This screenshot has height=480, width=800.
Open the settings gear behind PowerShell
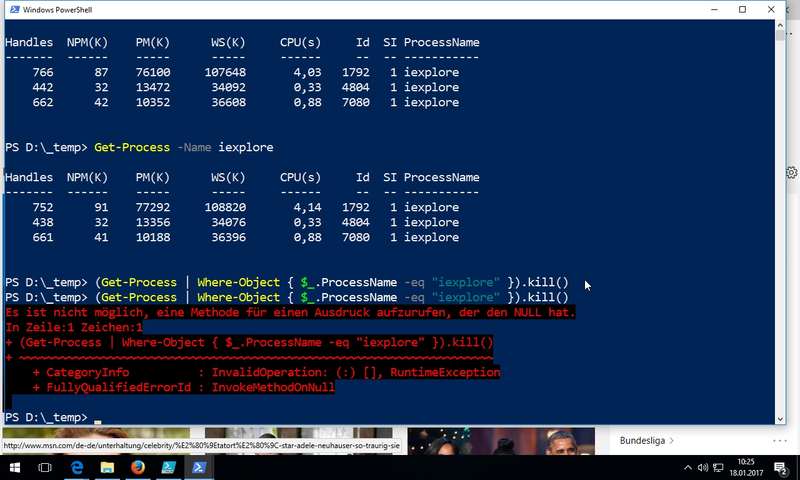792,172
